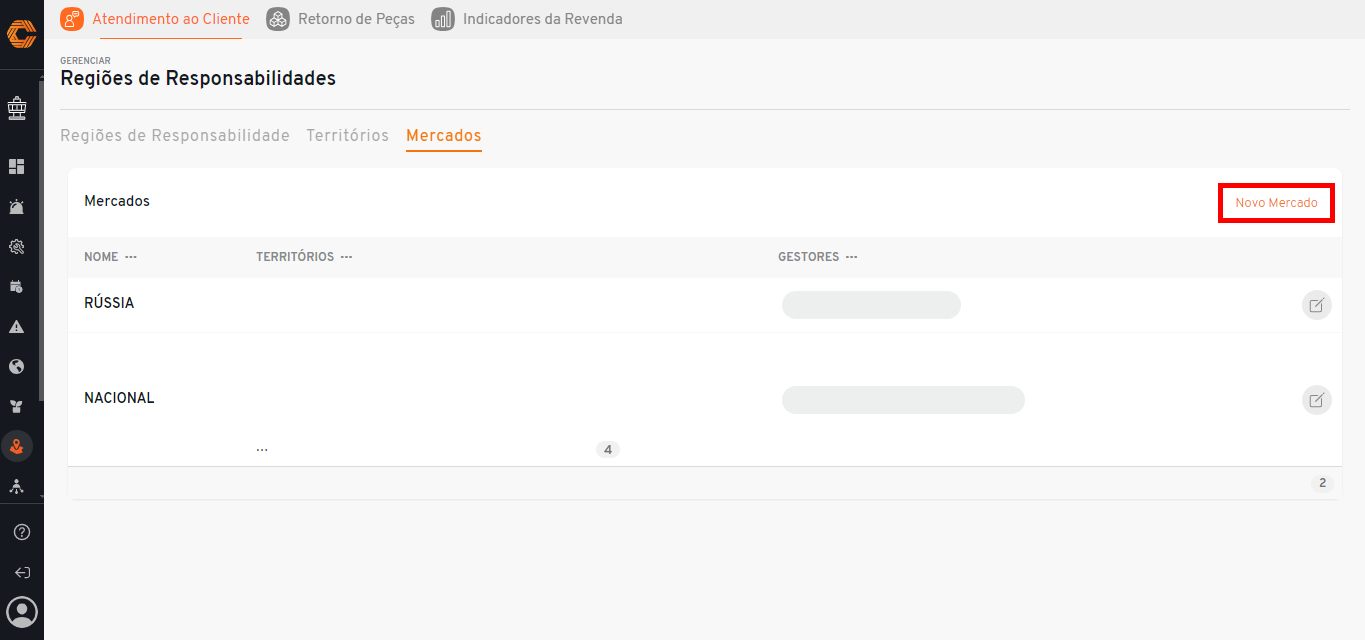Open TERRITÓRIOS column options ellipsis

[346, 257]
